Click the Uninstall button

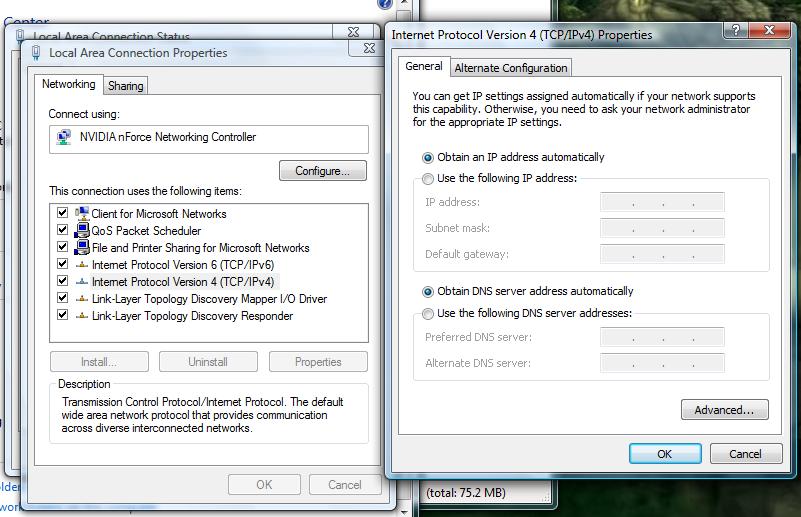208,362
